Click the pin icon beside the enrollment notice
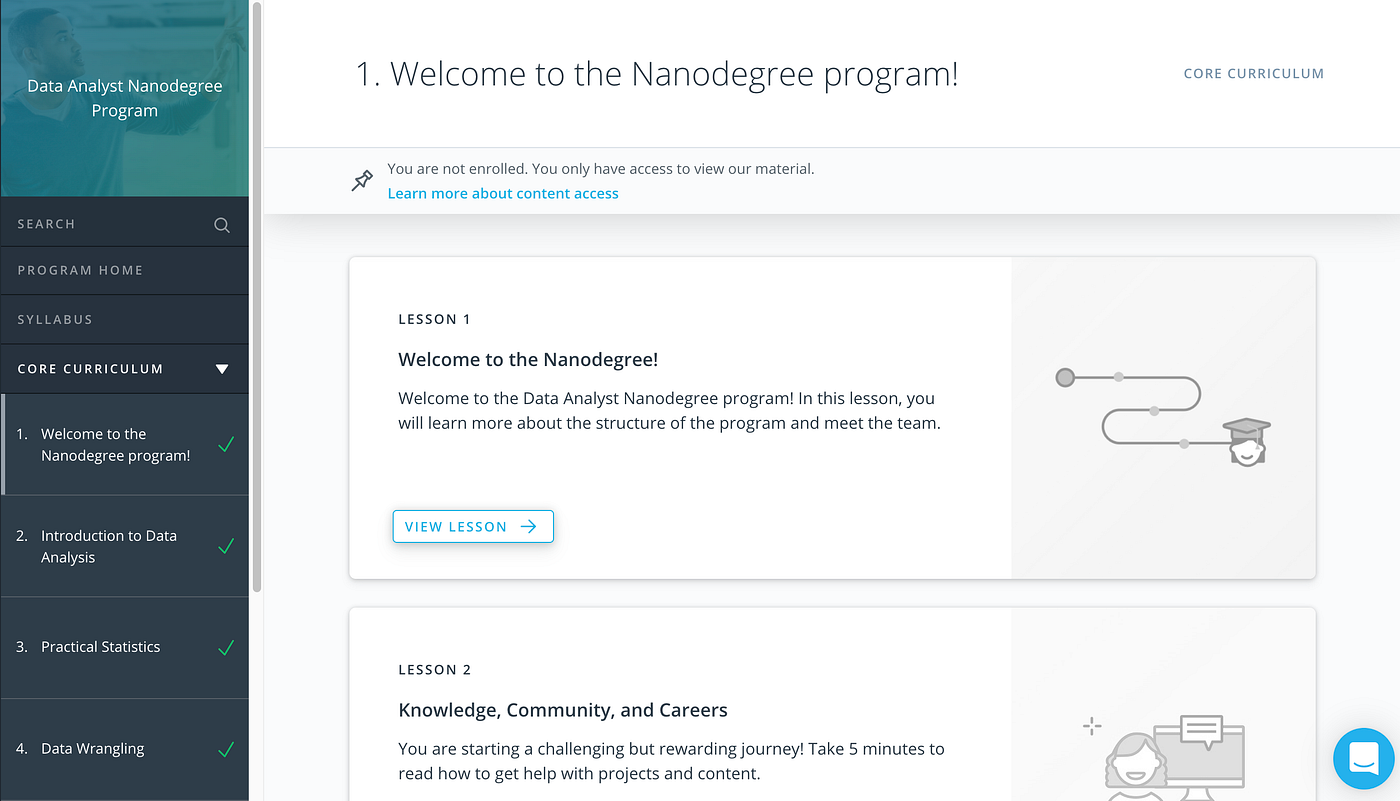The height and width of the screenshot is (801, 1400). (x=361, y=180)
